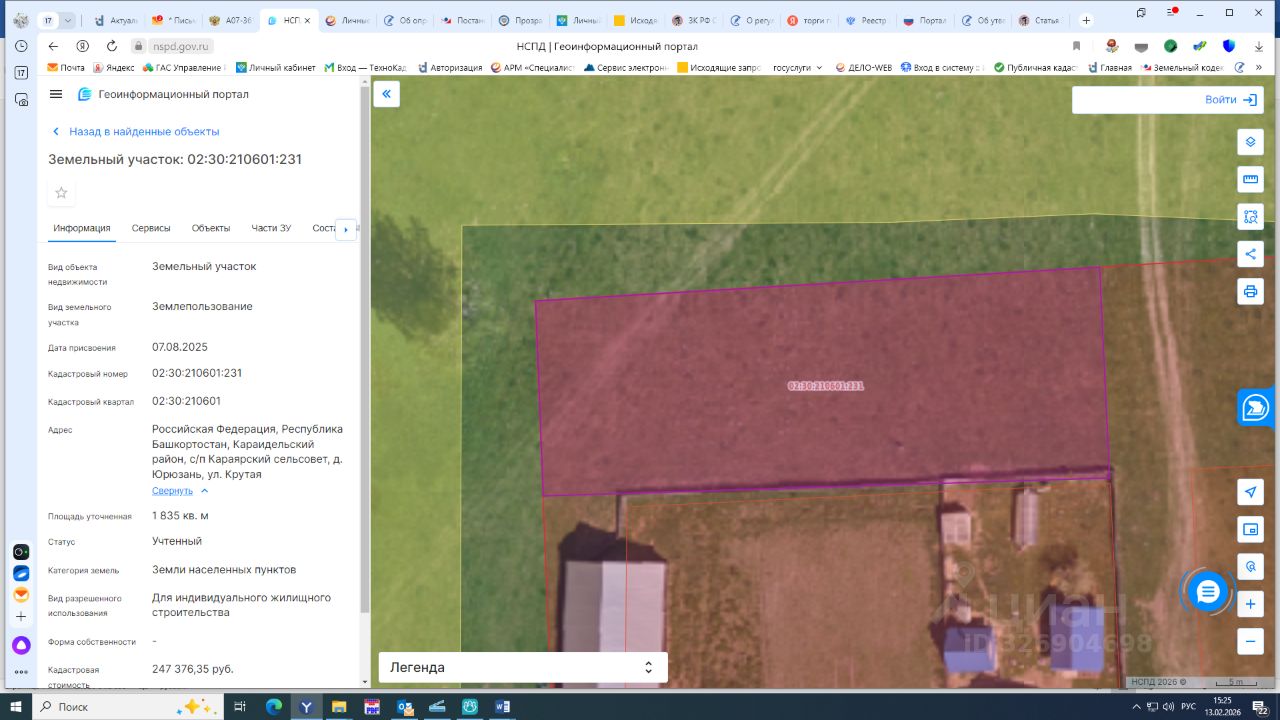Viewport: 1280px width, 720px height.
Task: Click Земли населенных пунктов category value
Action: point(224,570)
